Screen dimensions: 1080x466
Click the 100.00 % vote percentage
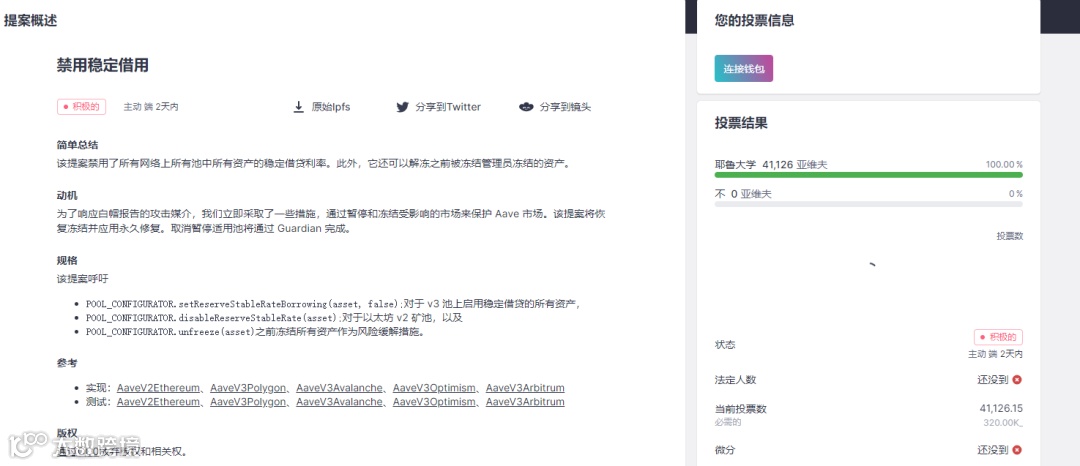pos(1004,165)
